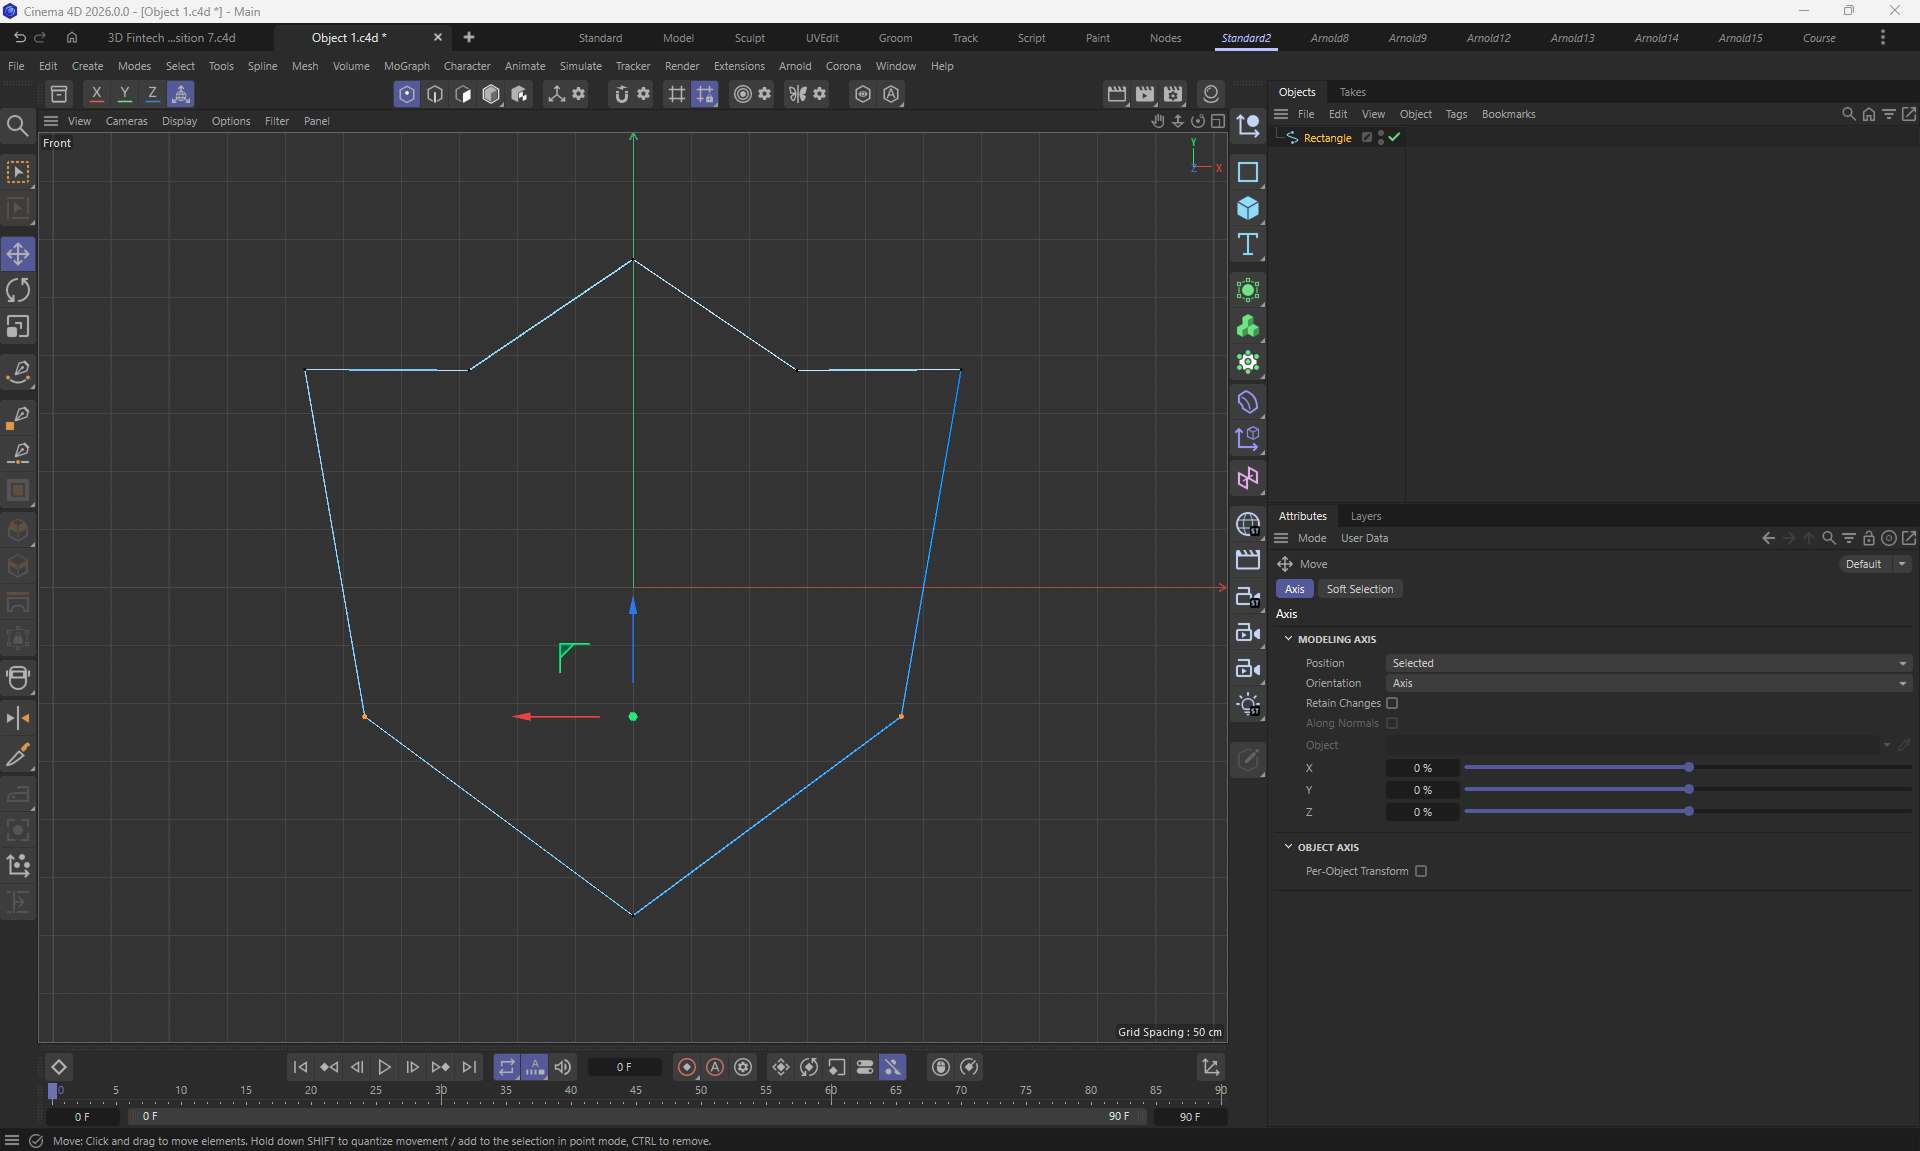Adjust the X axis percentage slider
The width and height of the screenshot is (1920, 1151).
1688,768
